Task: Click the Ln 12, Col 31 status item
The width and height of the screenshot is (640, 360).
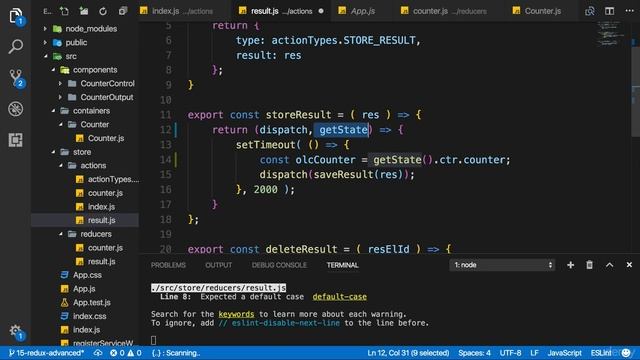Action: tap(408, 353)
